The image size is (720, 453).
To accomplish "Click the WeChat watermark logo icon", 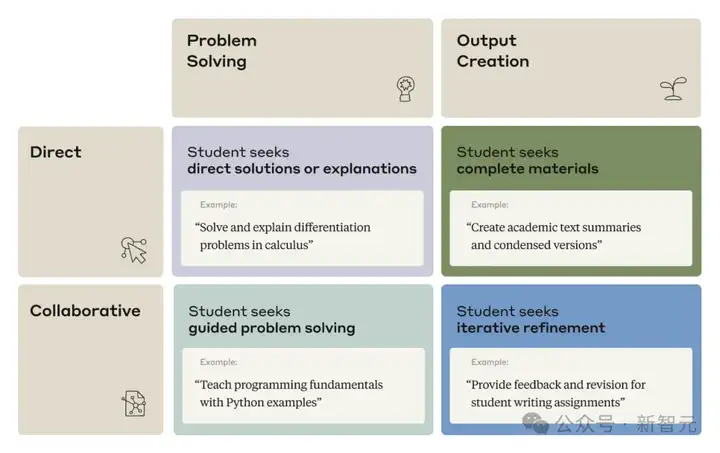I will coord(535,423).
